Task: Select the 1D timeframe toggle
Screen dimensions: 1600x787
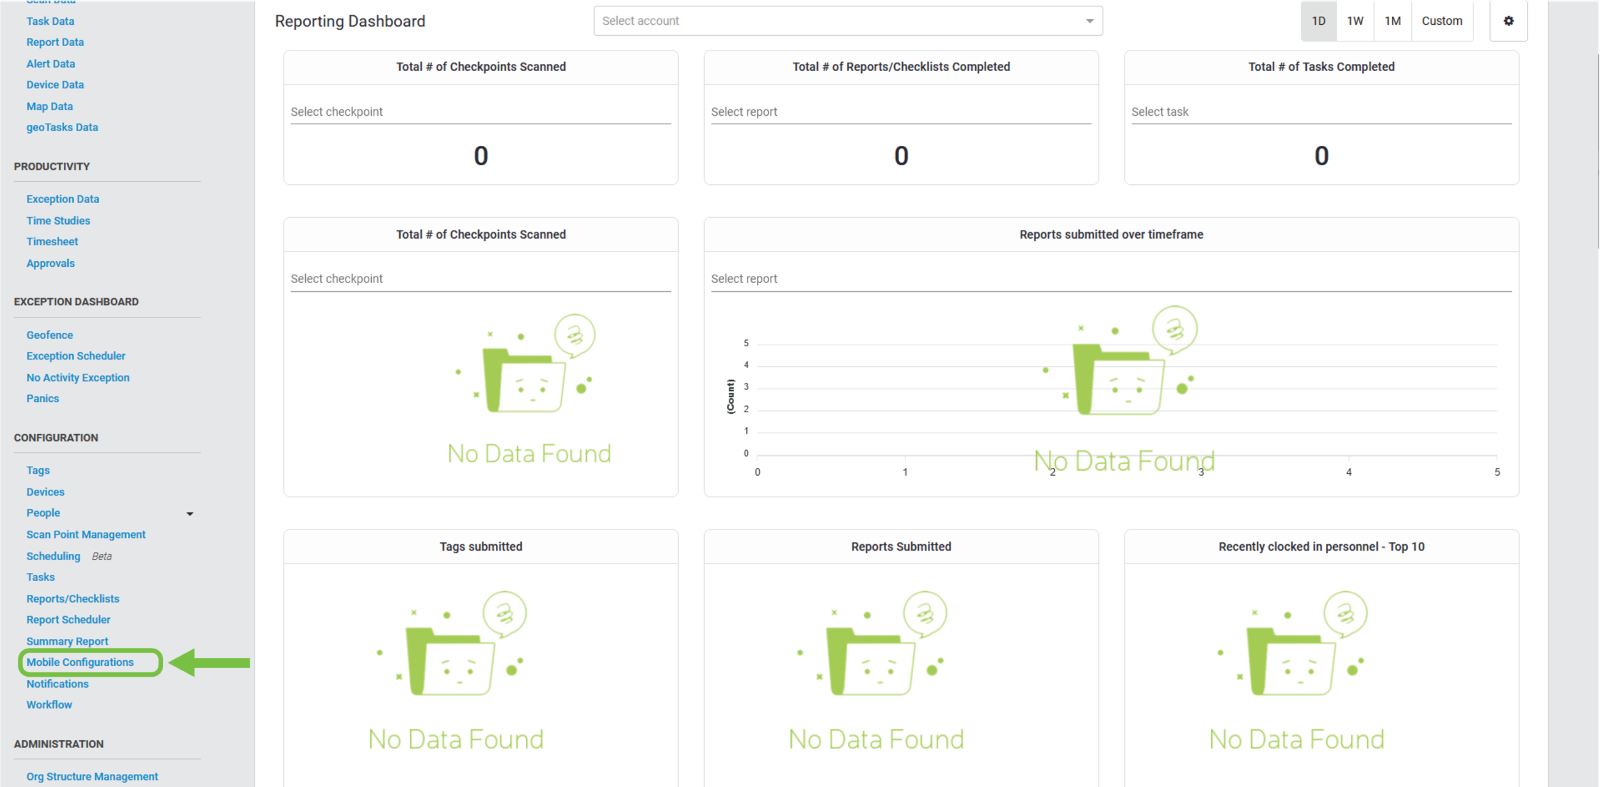Action: coord(1318,21)
